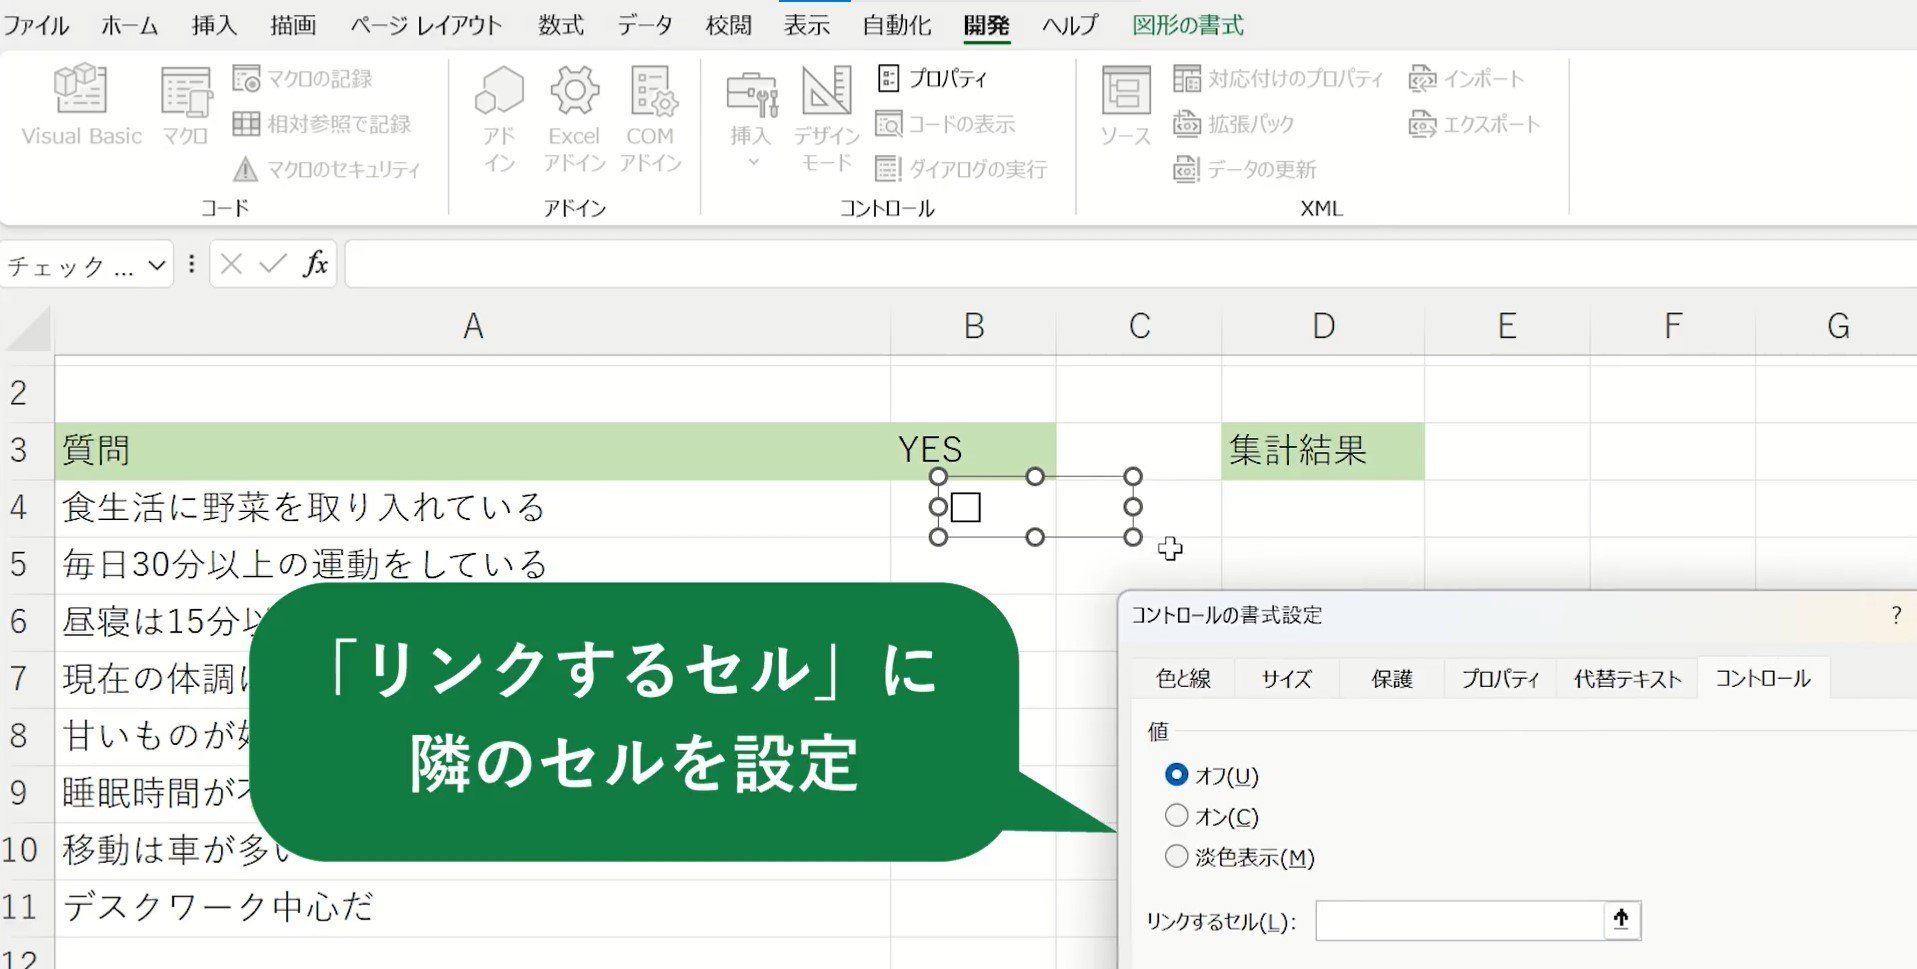The height and width of the screenshot is (969, 1917).
Task: Click the Name Box field
Action: pyautogui.click(x=72, y=265)
